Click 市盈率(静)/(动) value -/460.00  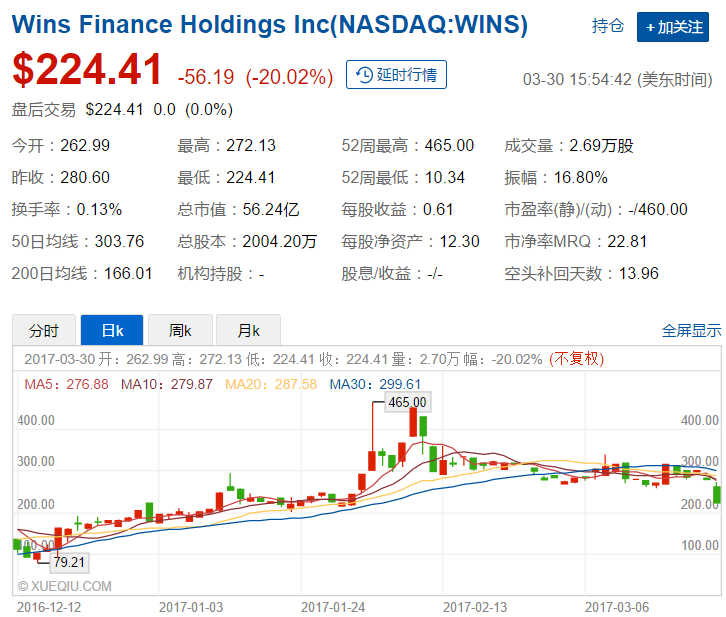point(657,209)
